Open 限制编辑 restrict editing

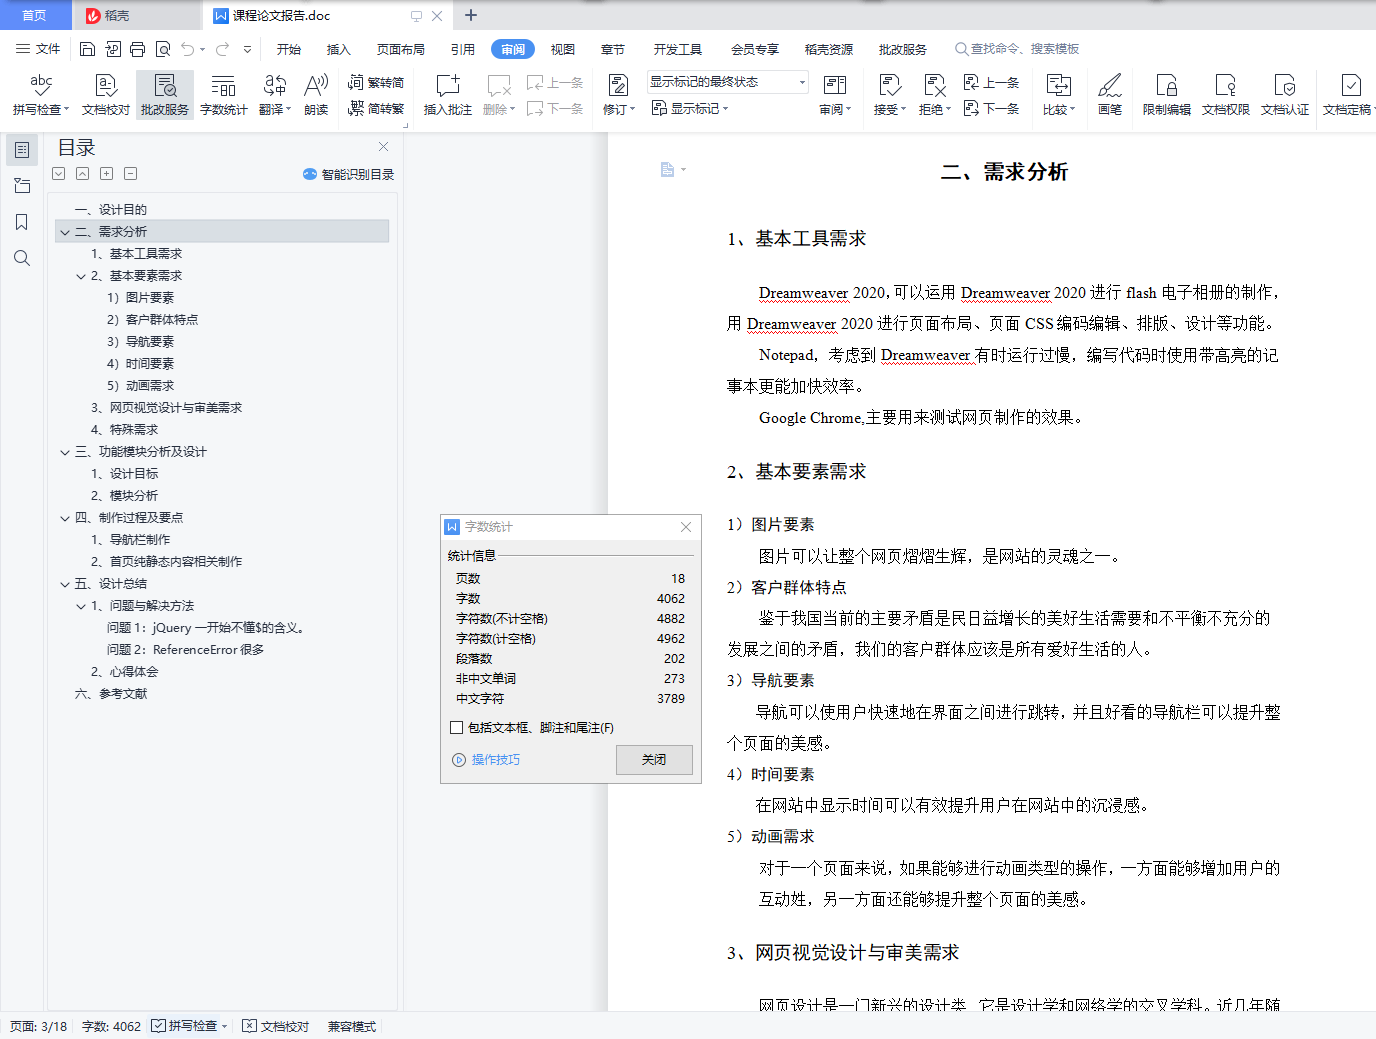point(1167,95)
